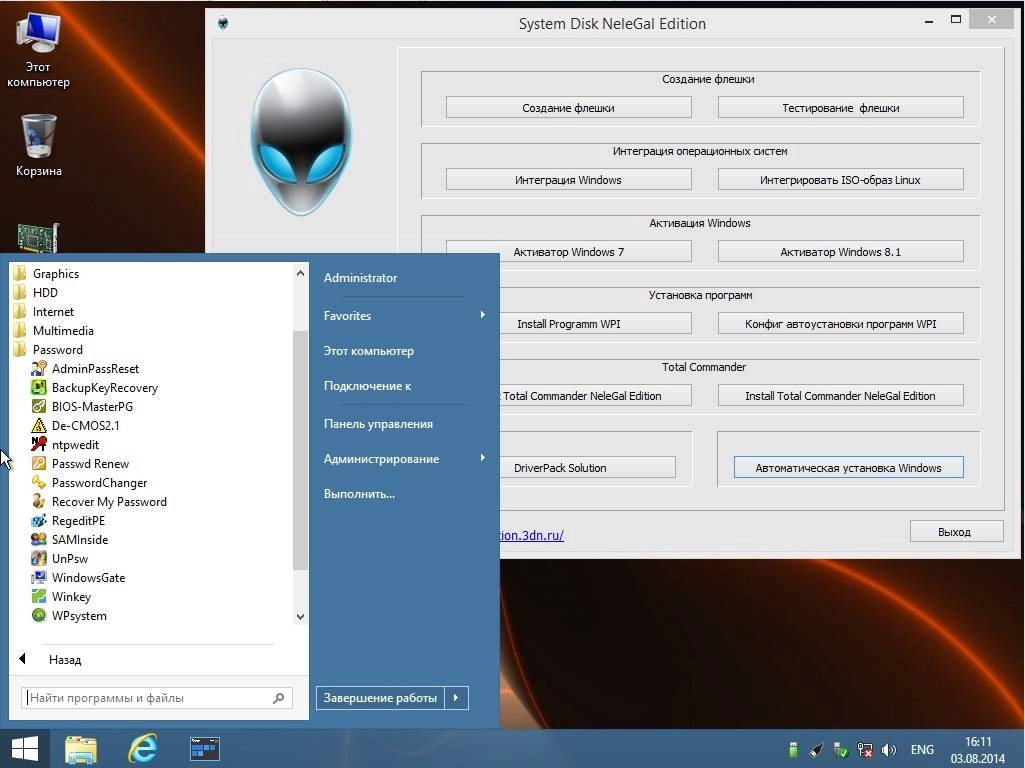Choose Выполнить... in the Start menu
This screenshot has width=1025, height=768.
[359, 494]
